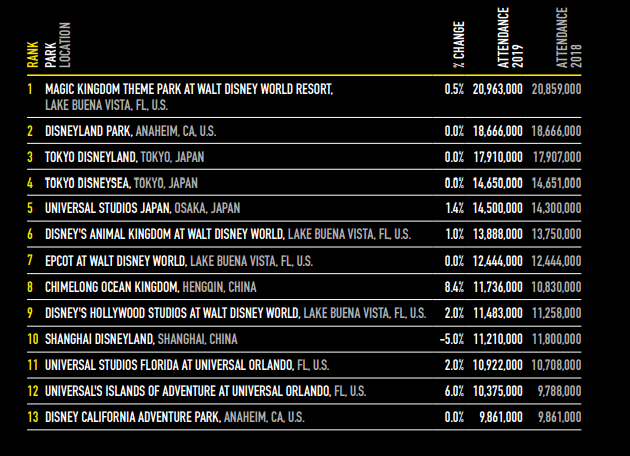Click the rank number 1
This screenshot has width=630, height=456.
pyautogui.click(x=30, y=89)
